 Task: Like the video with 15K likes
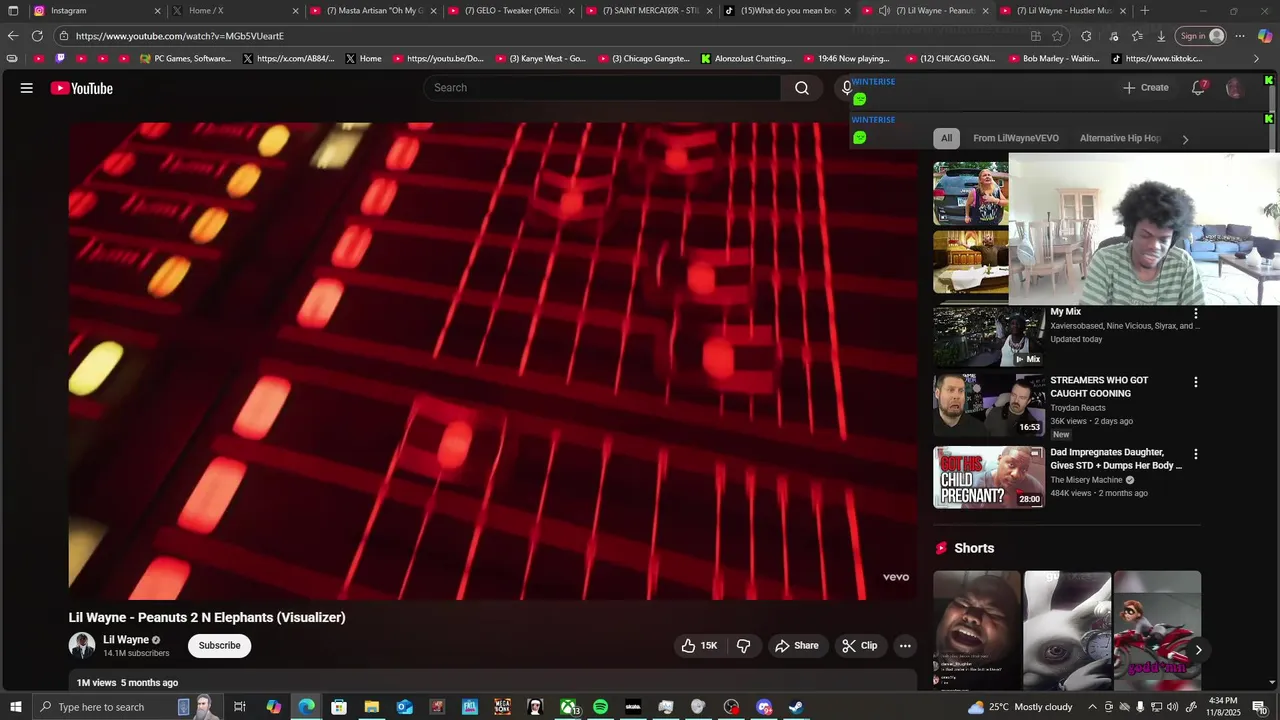699,646
